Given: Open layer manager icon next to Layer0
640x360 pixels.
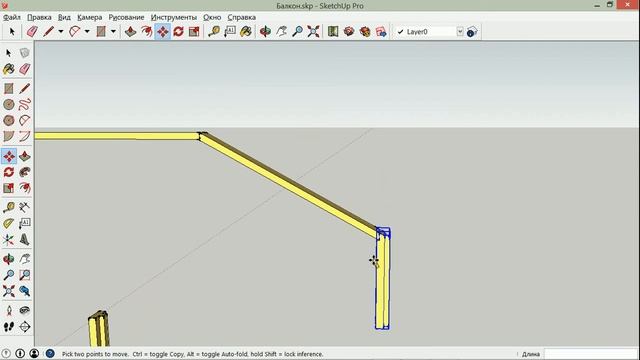Looking at the screenshot, I should pyautogui.click(x=472, y=31).
